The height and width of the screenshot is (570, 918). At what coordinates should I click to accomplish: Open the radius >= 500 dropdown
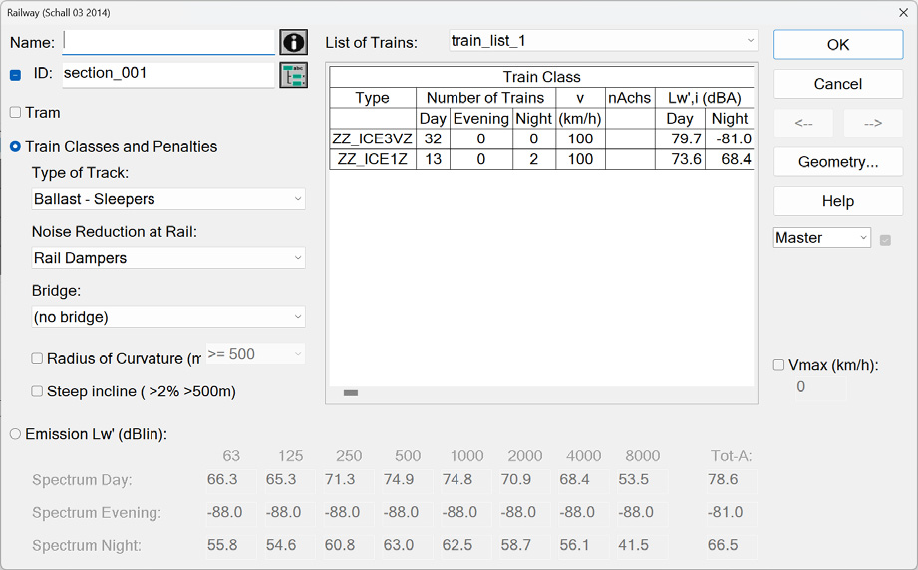[x=255, y=354]
